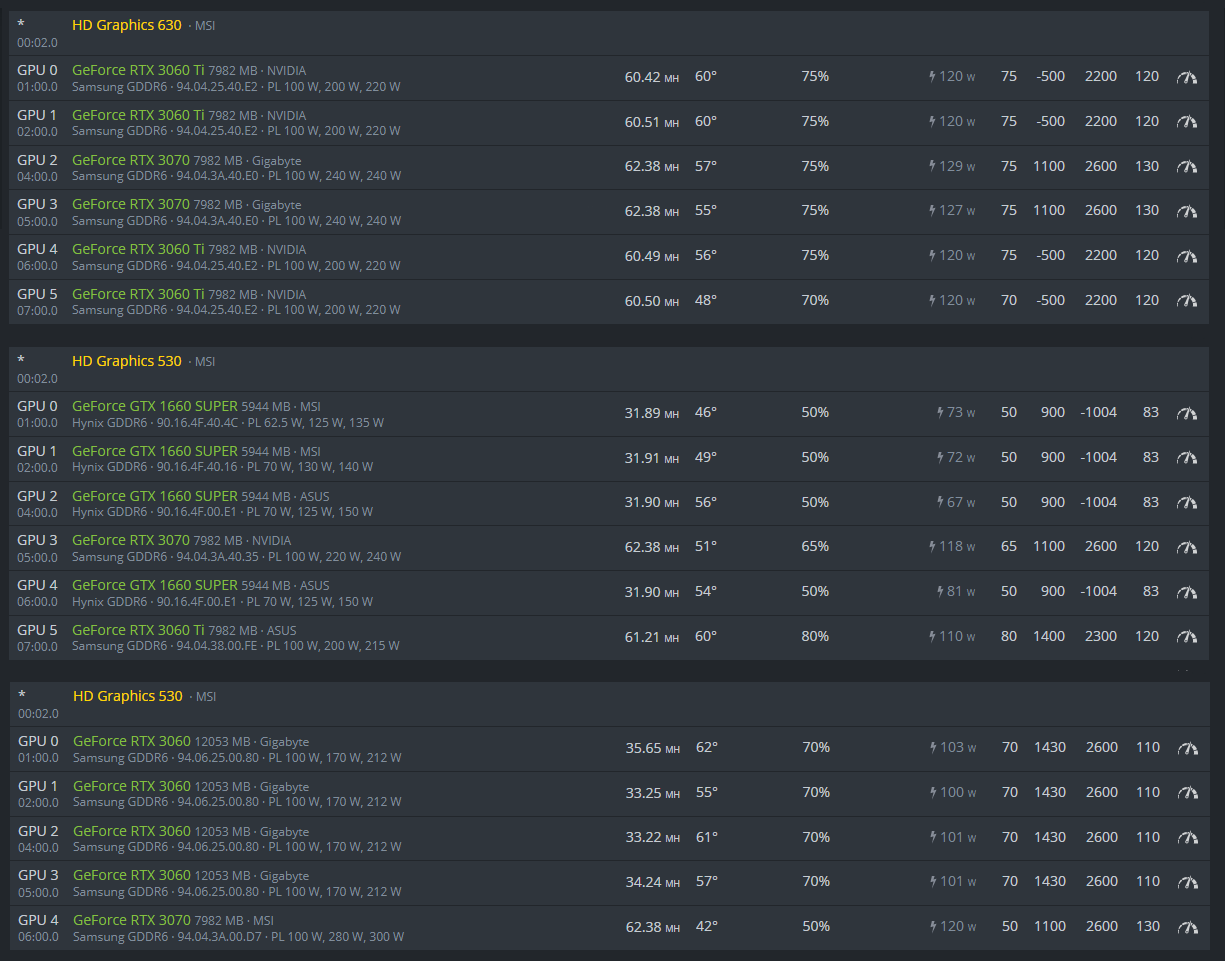Select the 110 w power draw value
This screenshot has width=1225, height=961.
pyautogui.click(x=957, y=636)
